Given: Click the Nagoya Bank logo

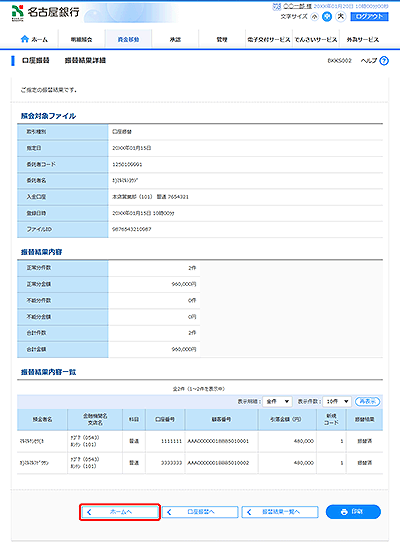Looking at the screenshot, I should pos(45,12).
